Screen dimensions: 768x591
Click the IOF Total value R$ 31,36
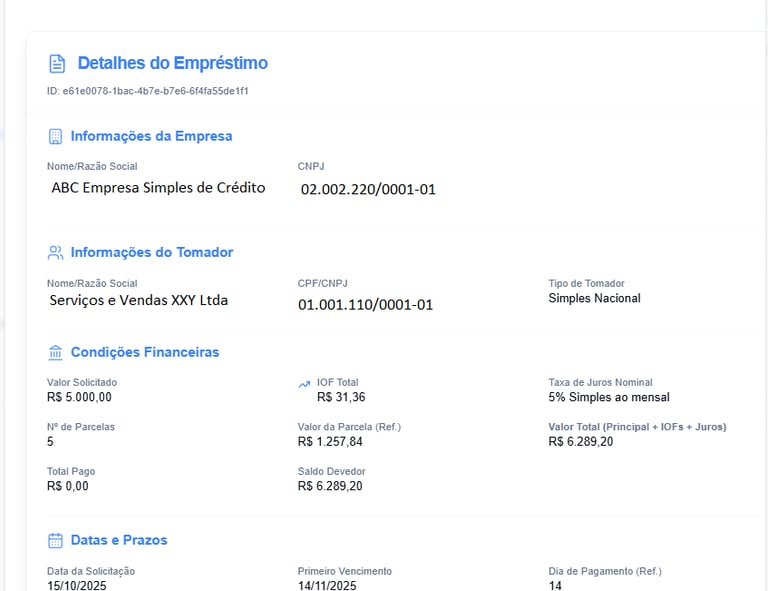(x=341, y=397)
